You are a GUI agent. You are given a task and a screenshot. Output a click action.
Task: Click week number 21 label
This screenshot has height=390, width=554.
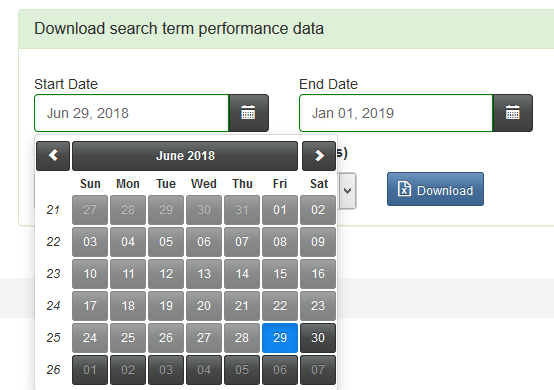53,210
